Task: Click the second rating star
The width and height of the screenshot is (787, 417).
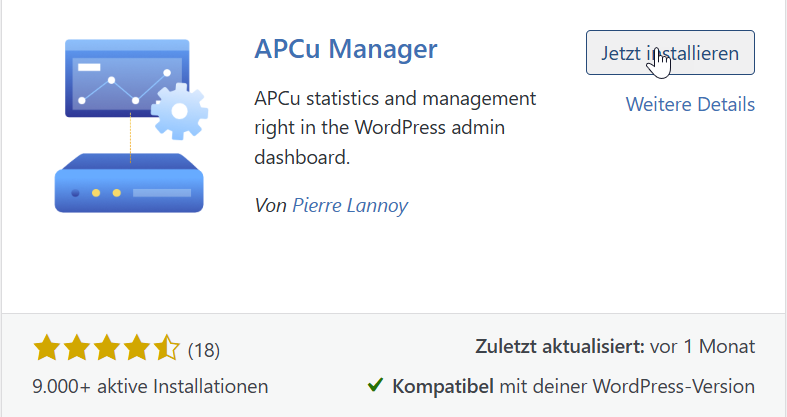Action: coord(76,349)
